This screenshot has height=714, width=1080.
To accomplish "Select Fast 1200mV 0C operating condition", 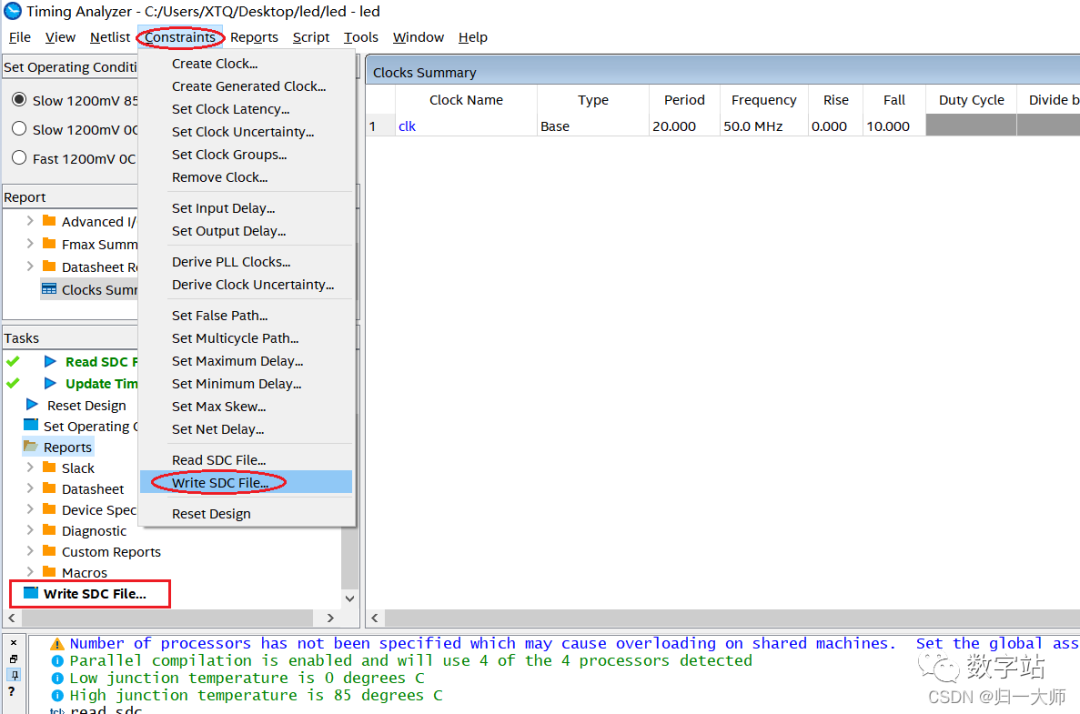I will coord(19,158).
